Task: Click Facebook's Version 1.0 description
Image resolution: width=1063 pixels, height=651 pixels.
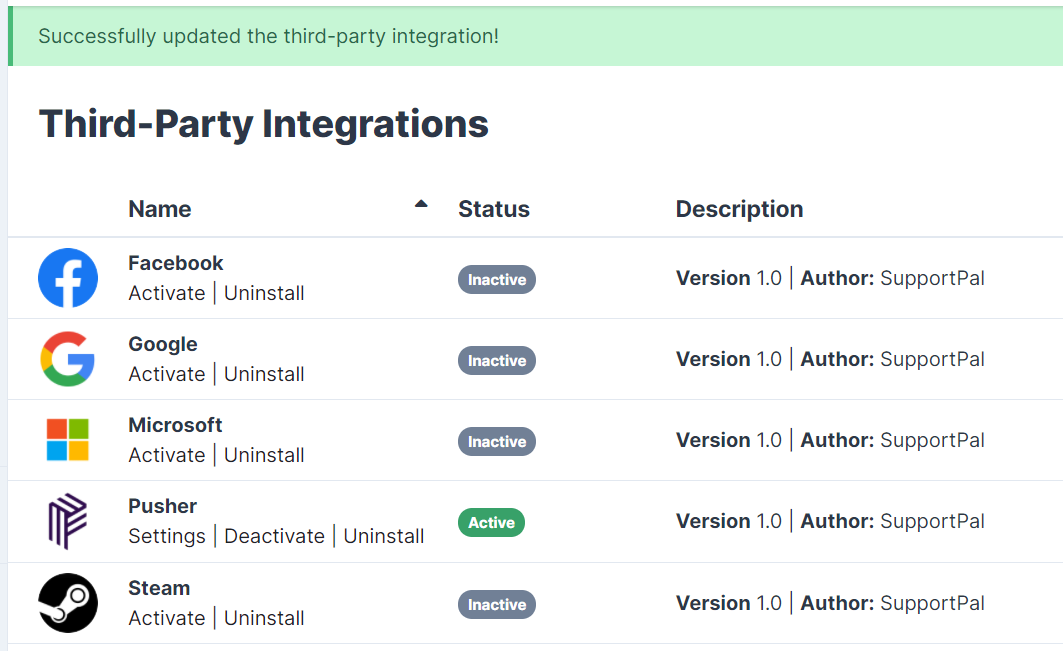Action: [x=830, y=278]
